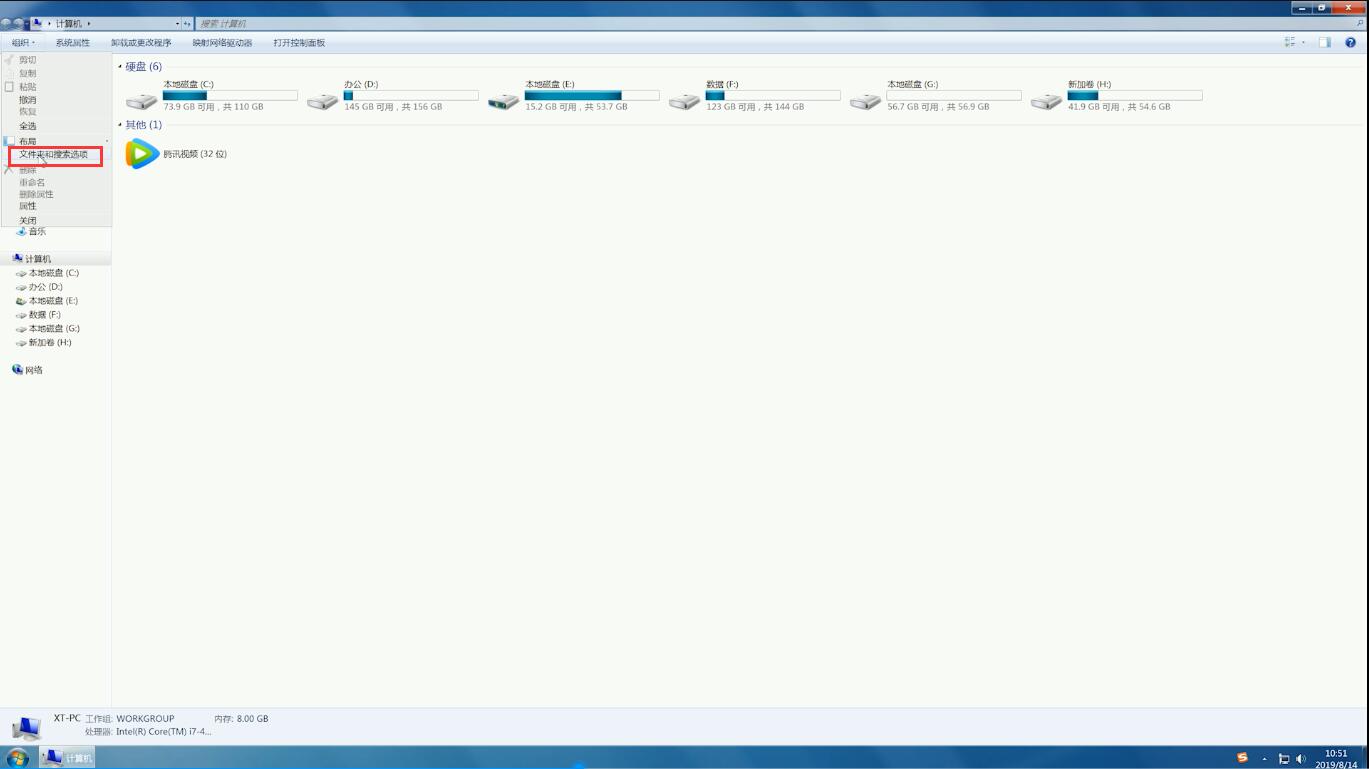Collapse the 硬盘 (6) group
This screenshot has width=1369, height=769.
[x=120, y=67]
